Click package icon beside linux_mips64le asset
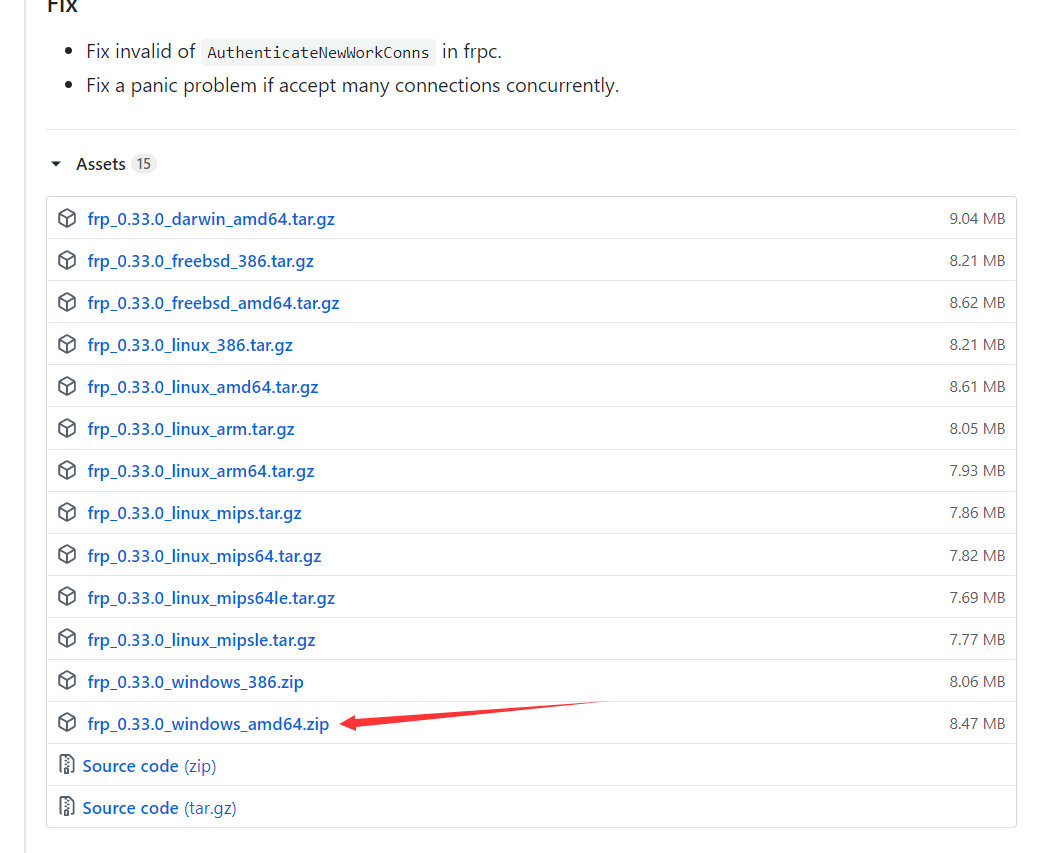This screenshot has height=853, width=1051. pyautogui.click(x=67, y=596)
